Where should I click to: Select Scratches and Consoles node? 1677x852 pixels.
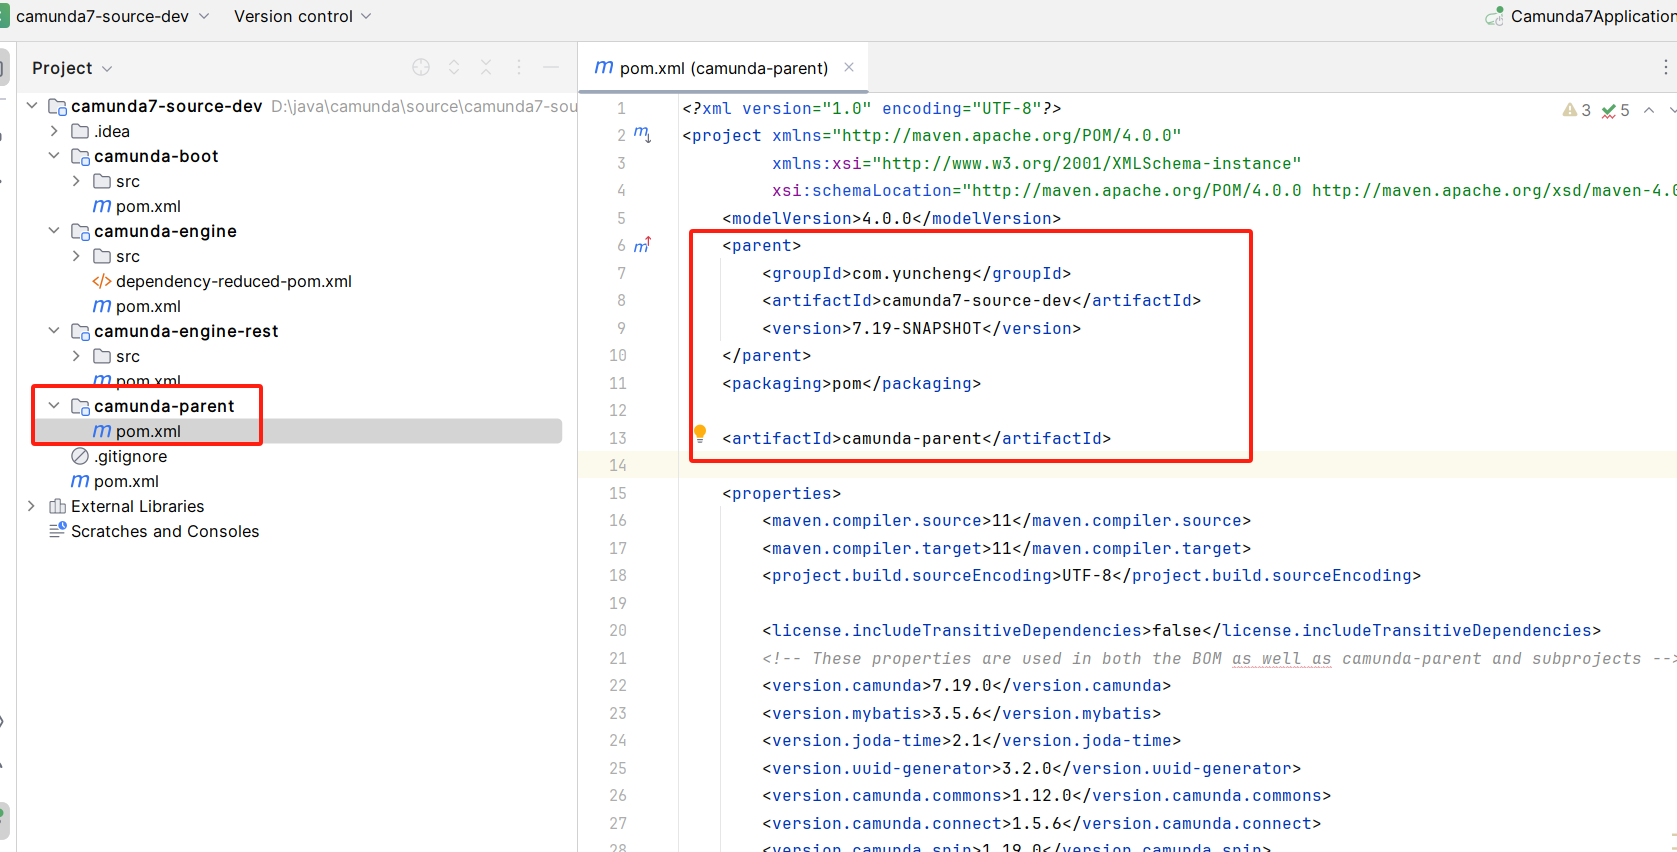[x=165, y=531]
